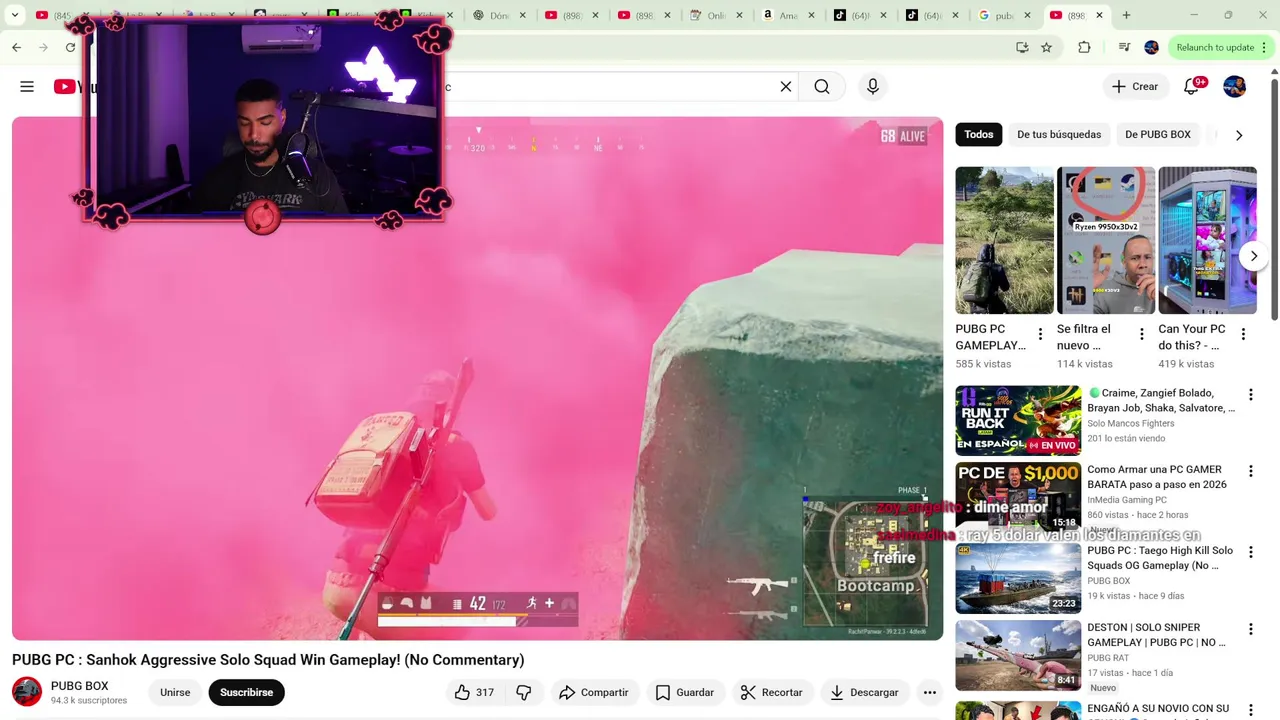This screenshot has width=1280, height=720.
Task: Click the Solo Mancos Fighters channel name
Action: coord(1131,424)
